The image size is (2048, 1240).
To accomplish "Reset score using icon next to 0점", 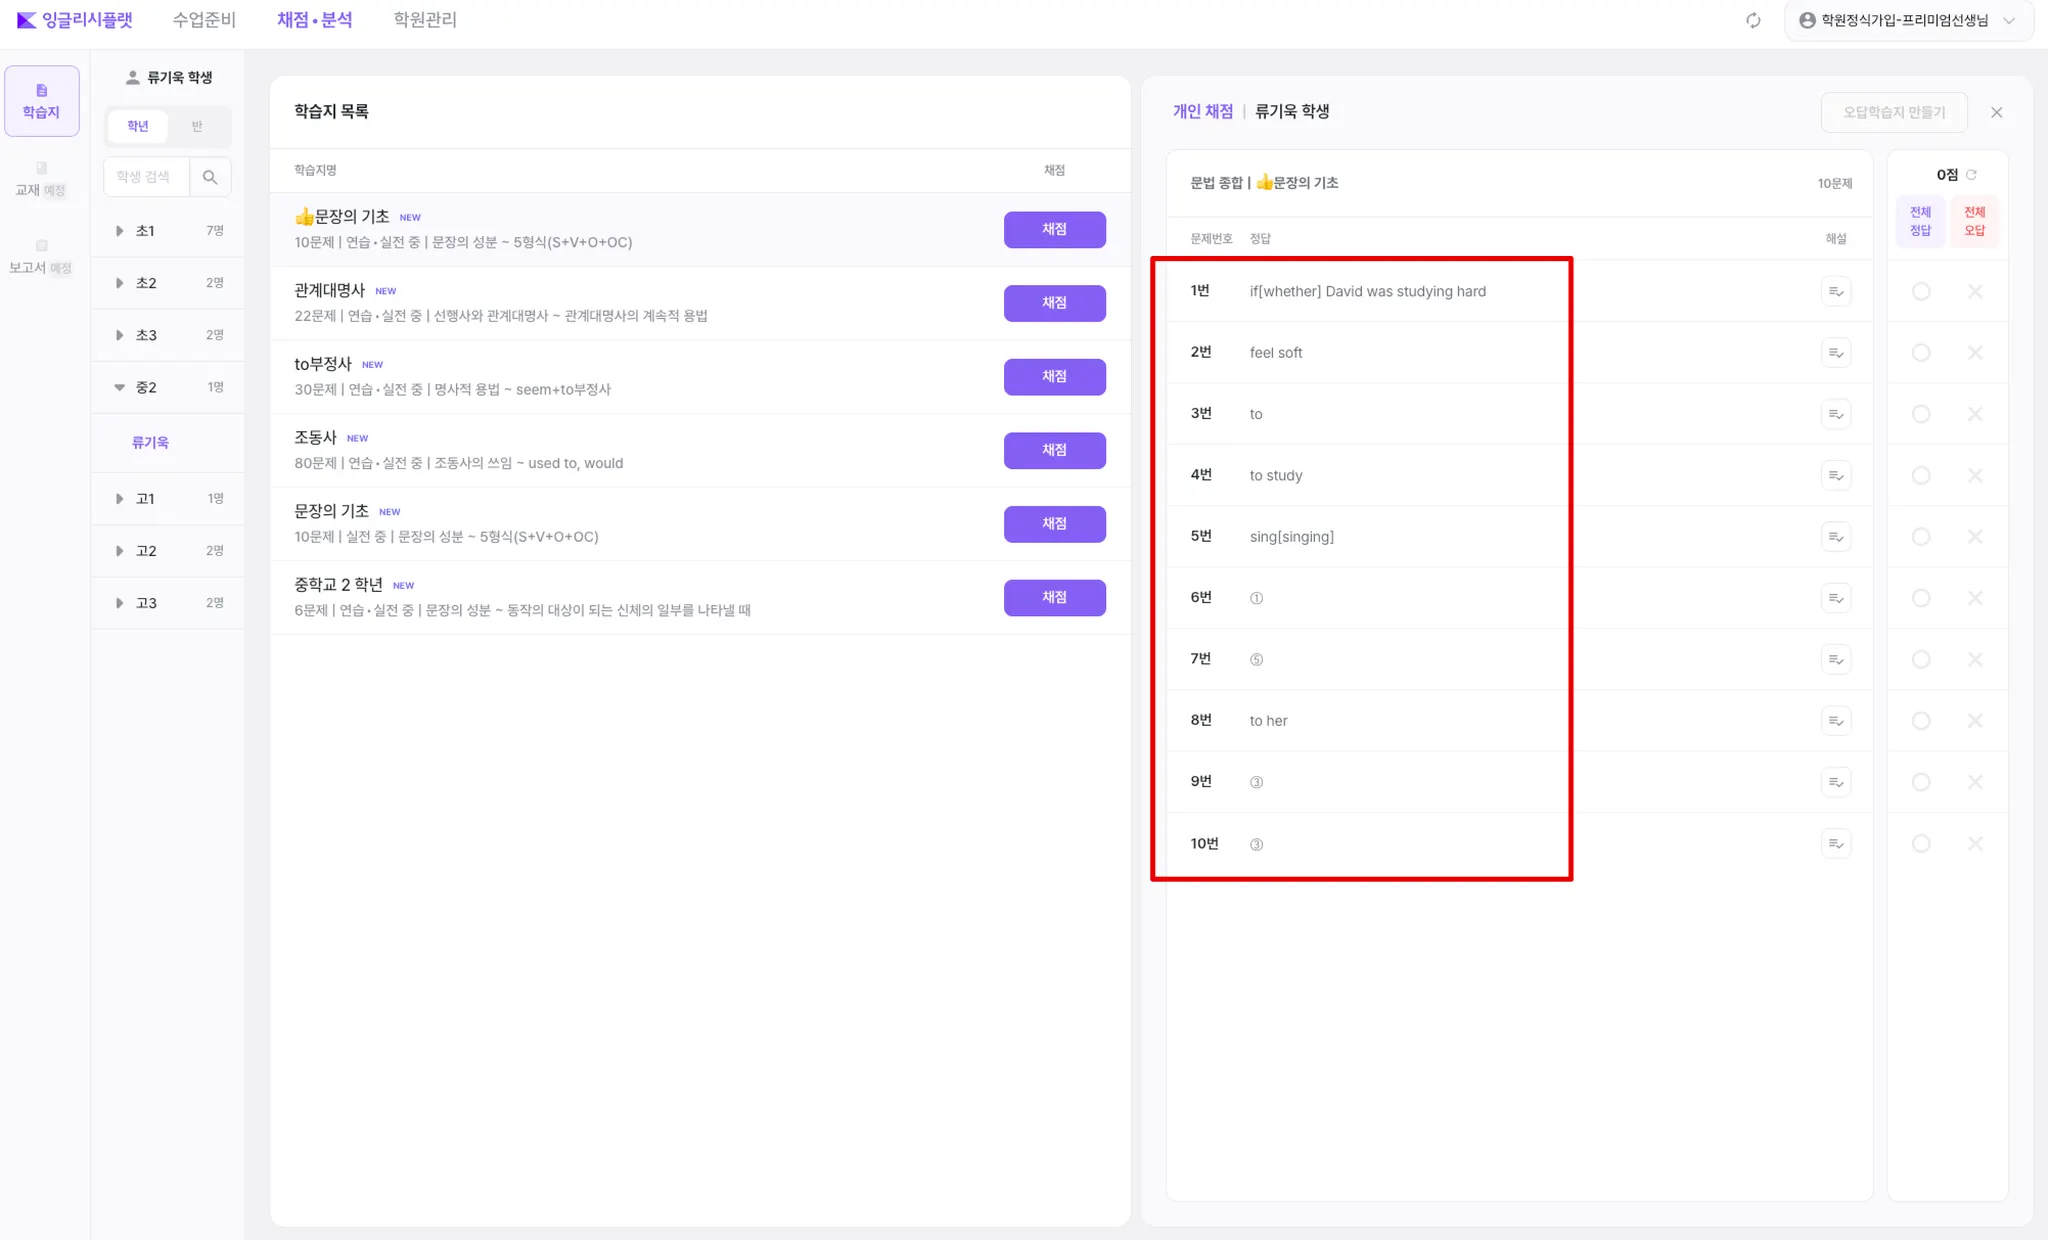I will [x=1971, y=175].
